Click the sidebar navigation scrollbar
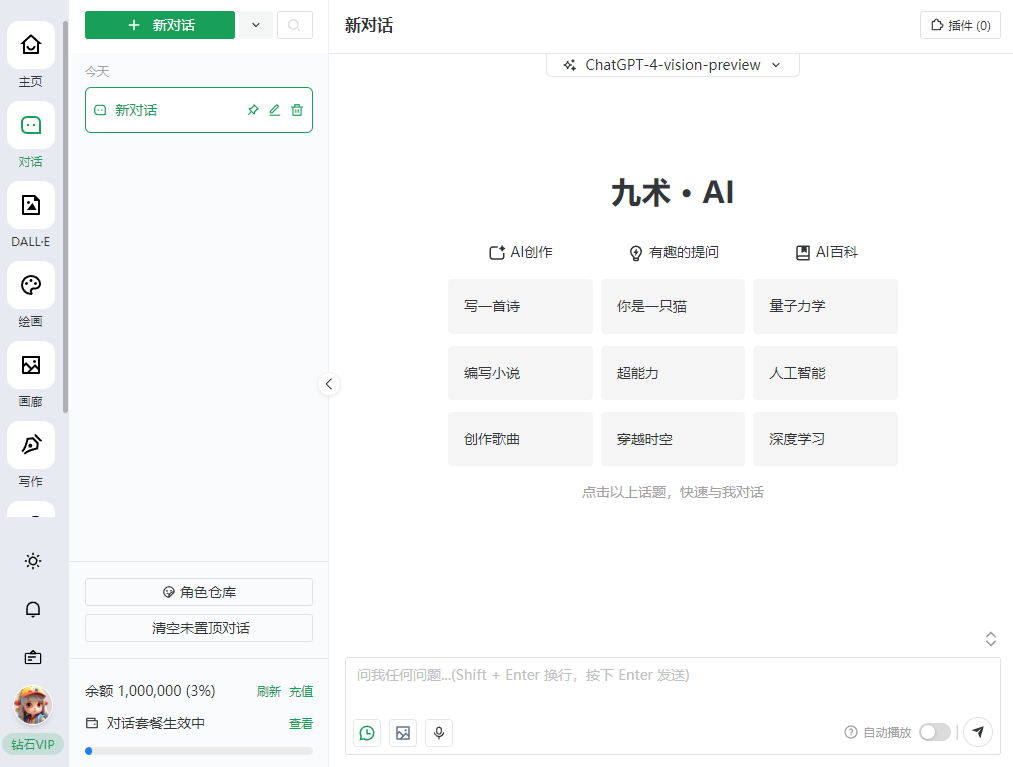Screen dimensions: 1013x767 tap(65, 216)
